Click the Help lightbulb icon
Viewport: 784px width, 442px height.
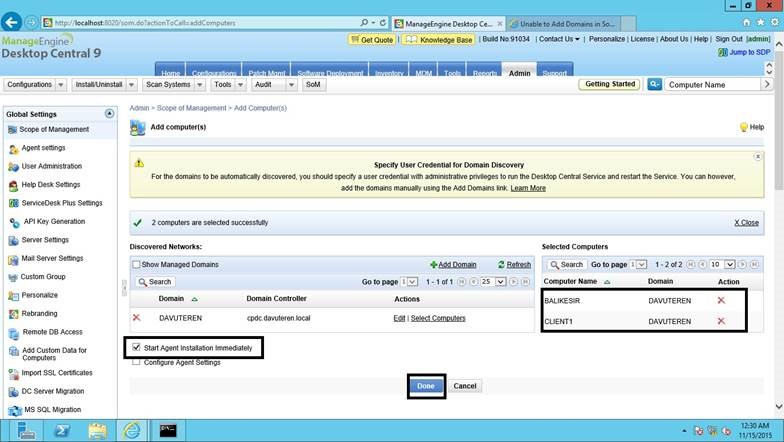(x=744, y=127)
